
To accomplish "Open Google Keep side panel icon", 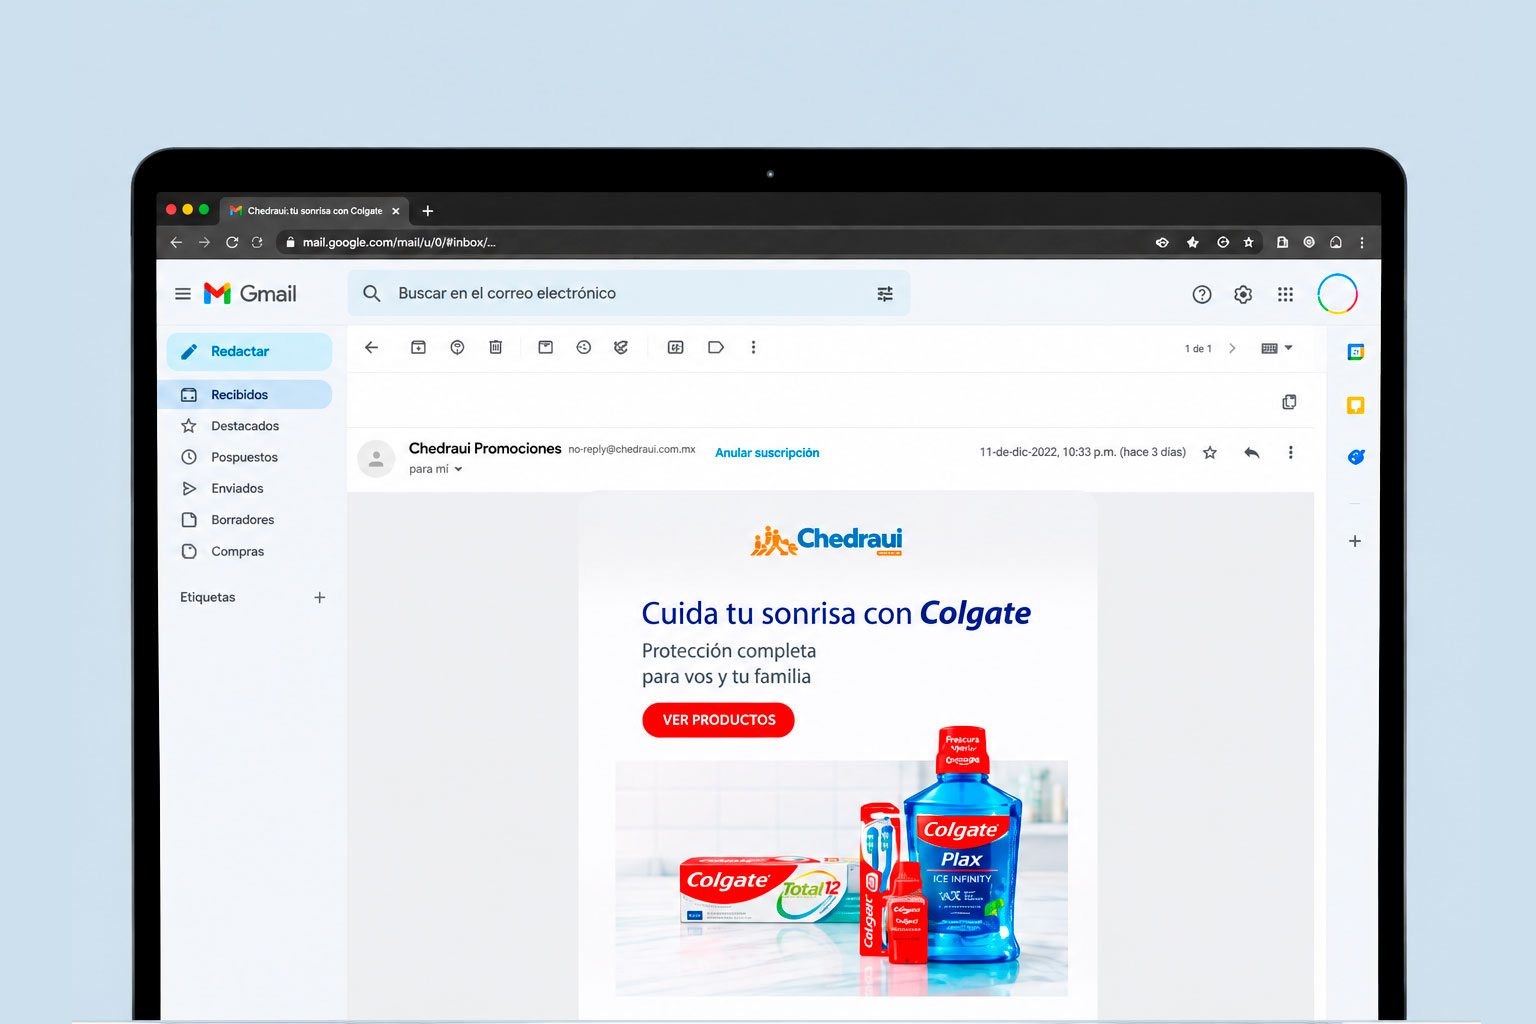I will 1355,405.
